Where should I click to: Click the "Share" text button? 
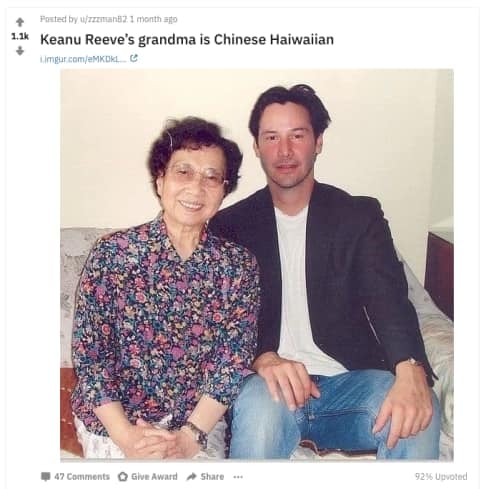tap(212, 477)
